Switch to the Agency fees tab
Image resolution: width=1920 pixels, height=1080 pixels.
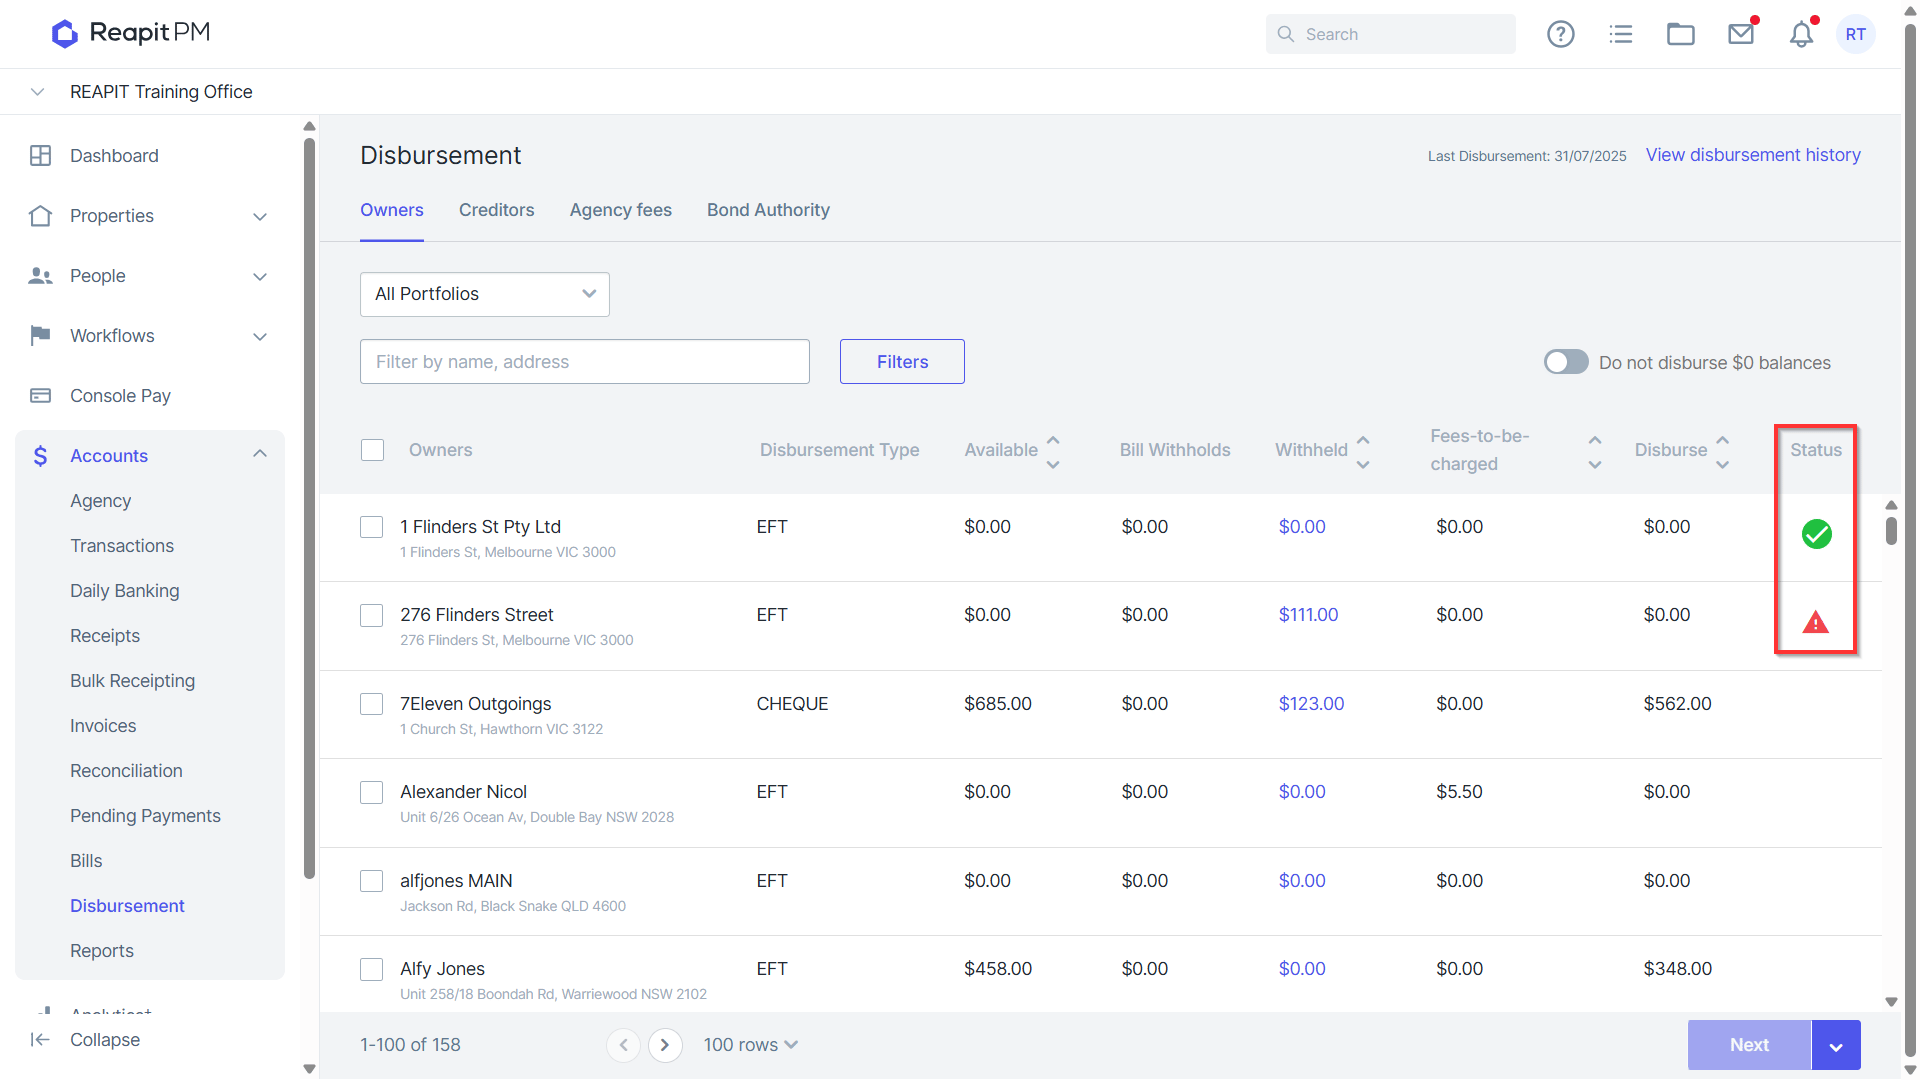[620, 210]
